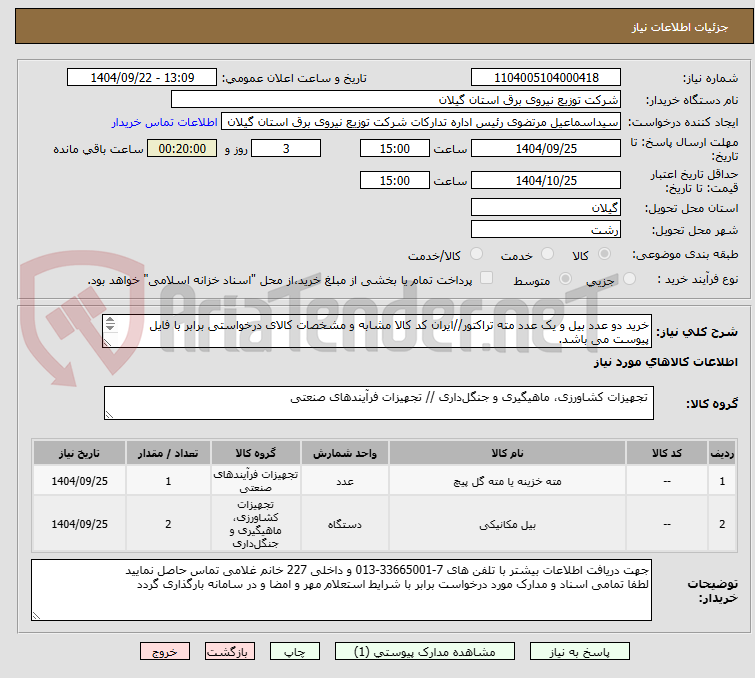Viewport: 755px width, 678px height.
Task: Click the خروج exit button
Action: point(165,652)
